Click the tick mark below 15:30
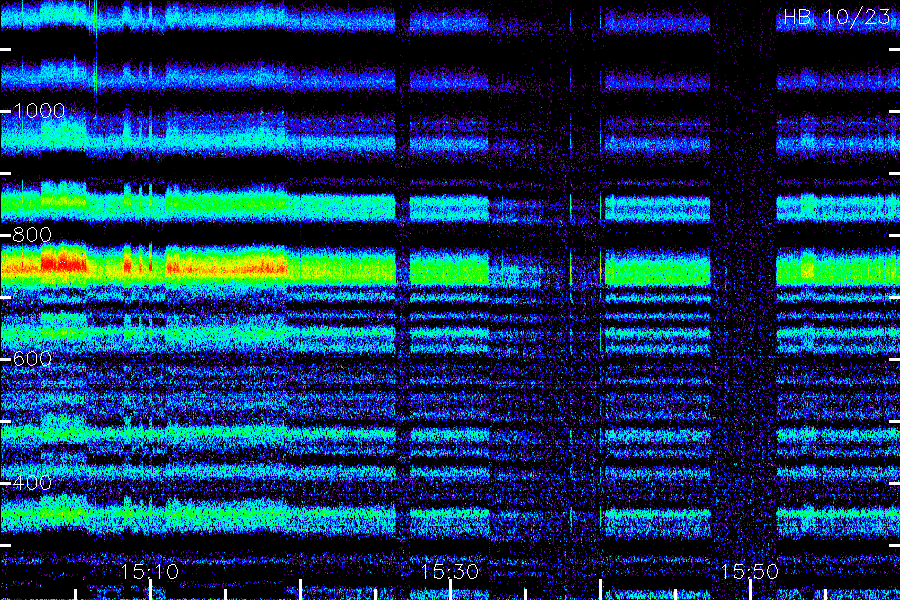900x600 pixels. [x=450, y=590]
